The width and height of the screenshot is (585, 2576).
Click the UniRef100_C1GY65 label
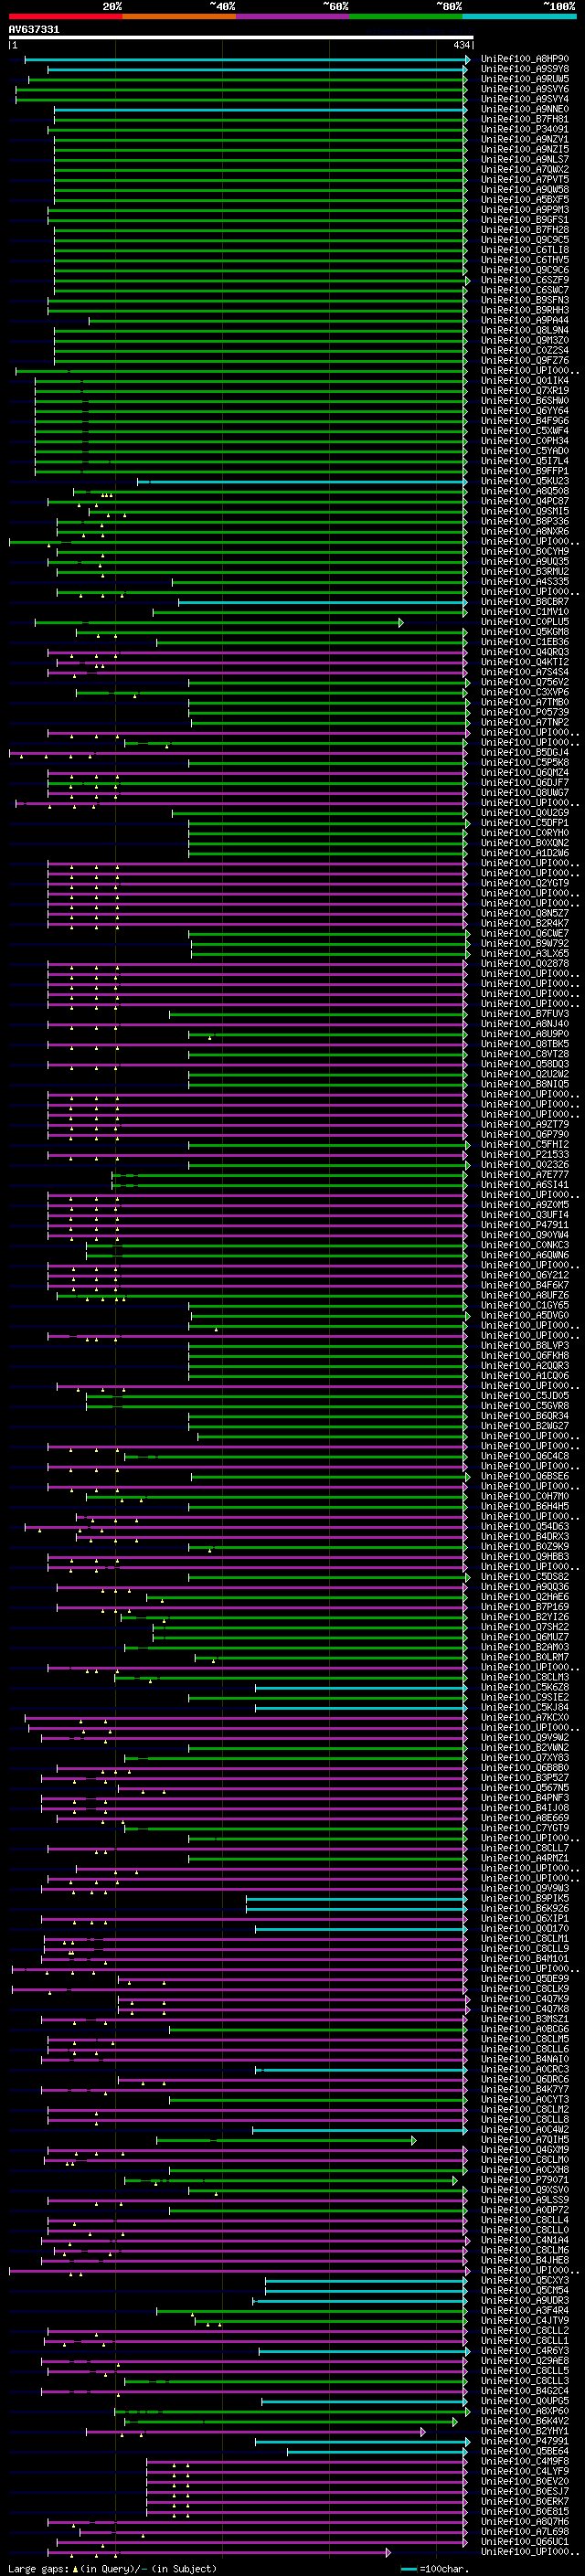(x=524, y=1306)
